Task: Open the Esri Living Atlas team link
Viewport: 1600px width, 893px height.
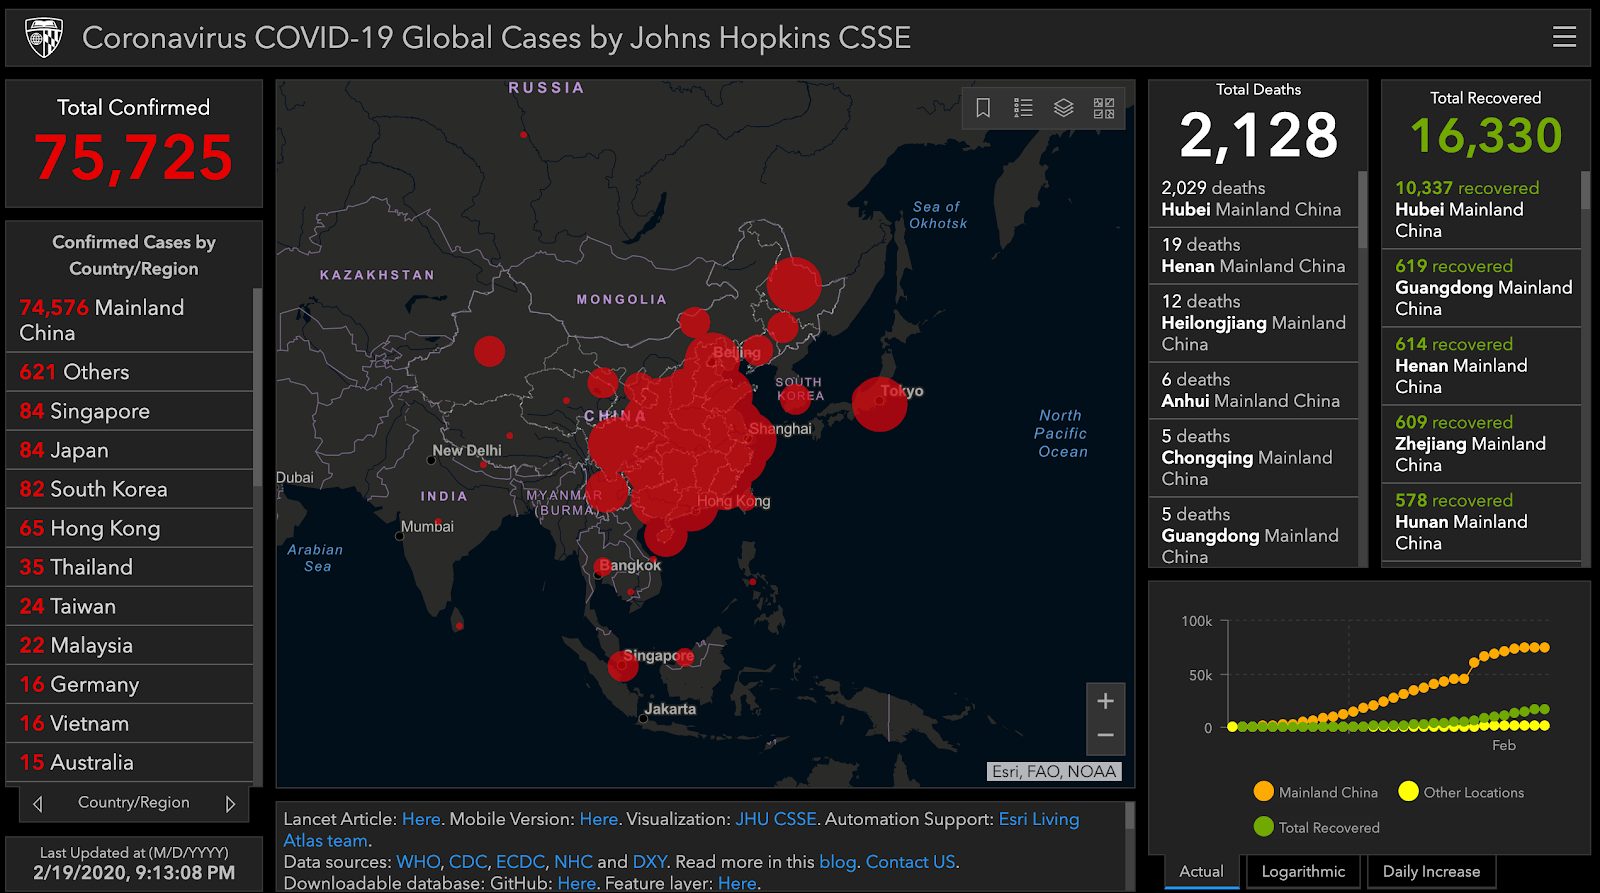Action: (x=1039, y=819)
